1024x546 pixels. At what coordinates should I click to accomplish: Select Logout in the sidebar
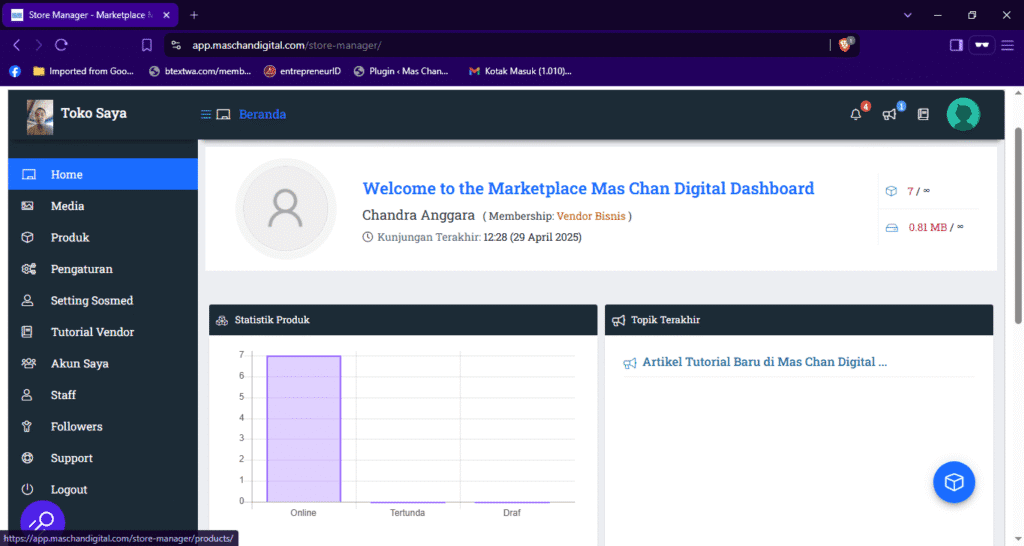coord(103,489)
